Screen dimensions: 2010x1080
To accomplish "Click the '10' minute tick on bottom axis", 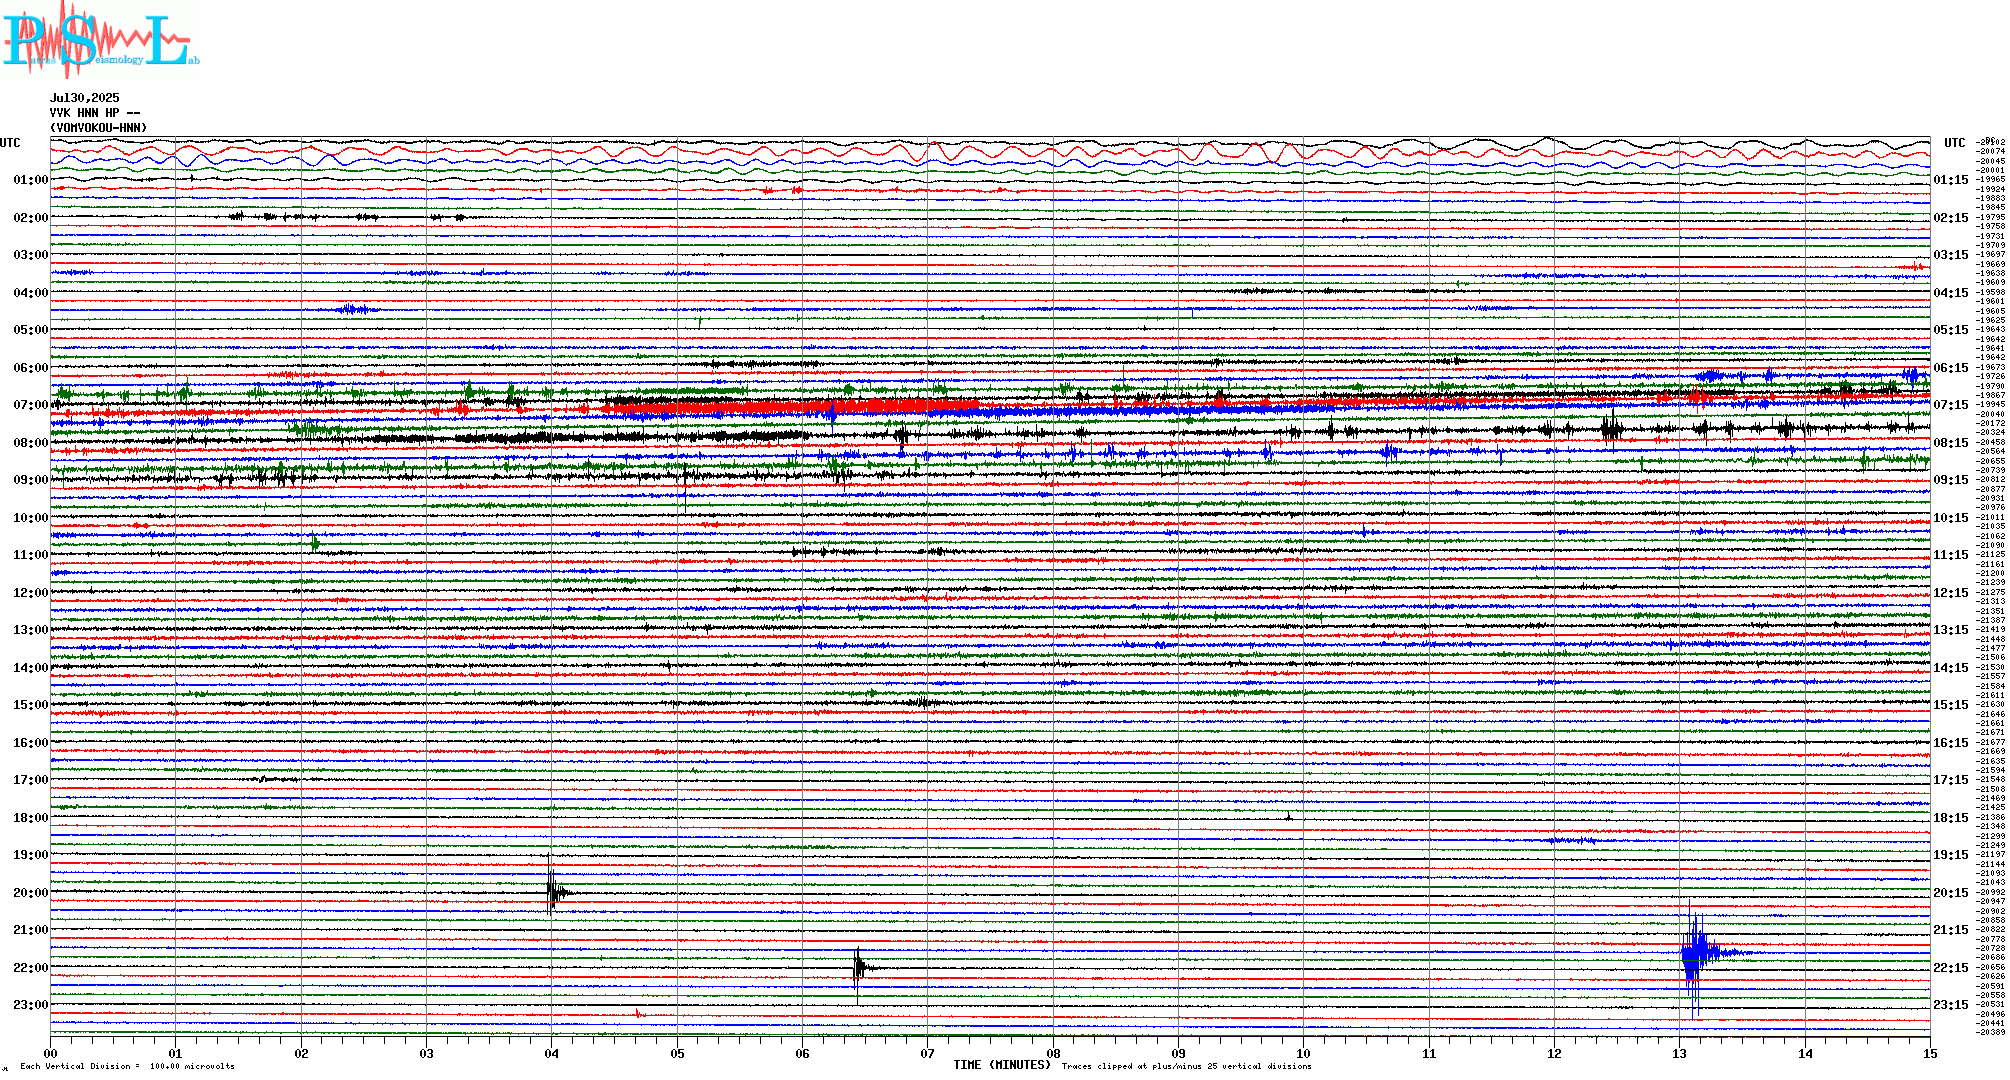I will pos(1304,1053).
